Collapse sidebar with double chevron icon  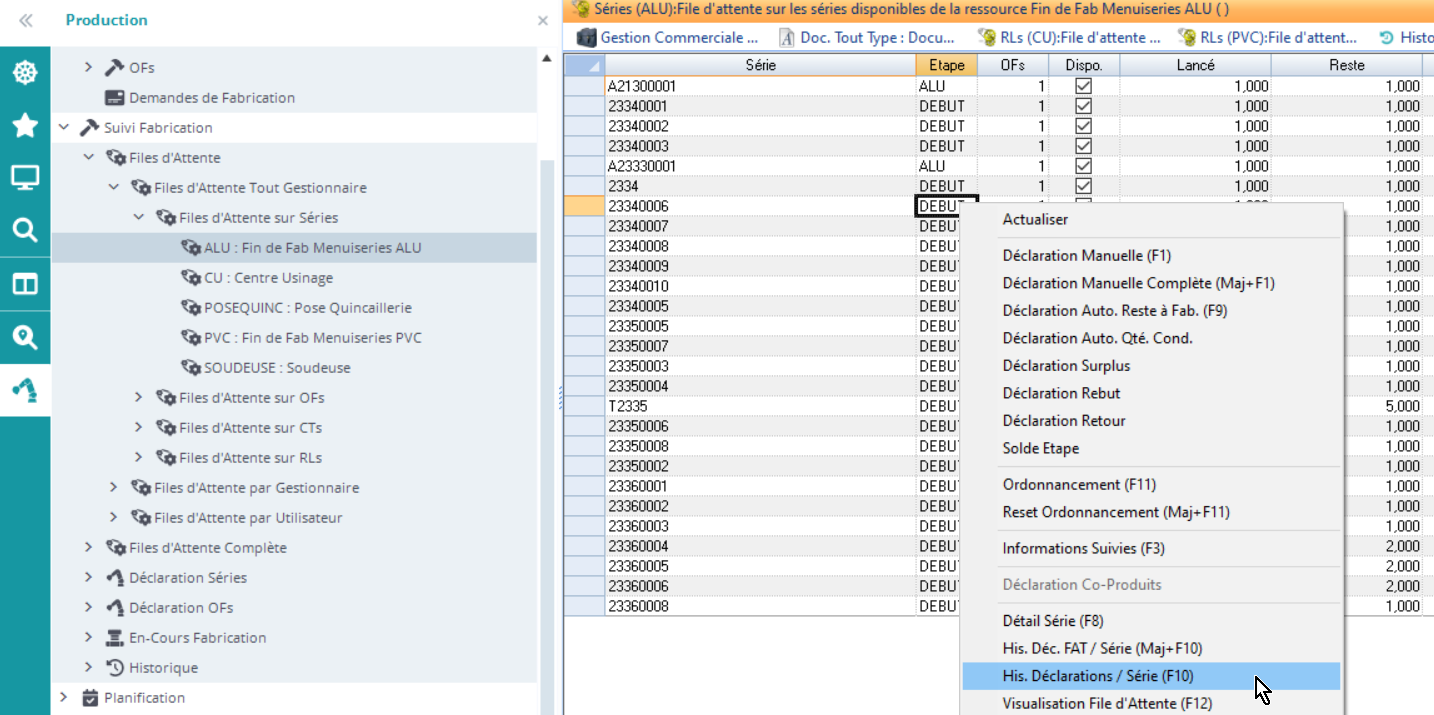click(x=26, y=20)
